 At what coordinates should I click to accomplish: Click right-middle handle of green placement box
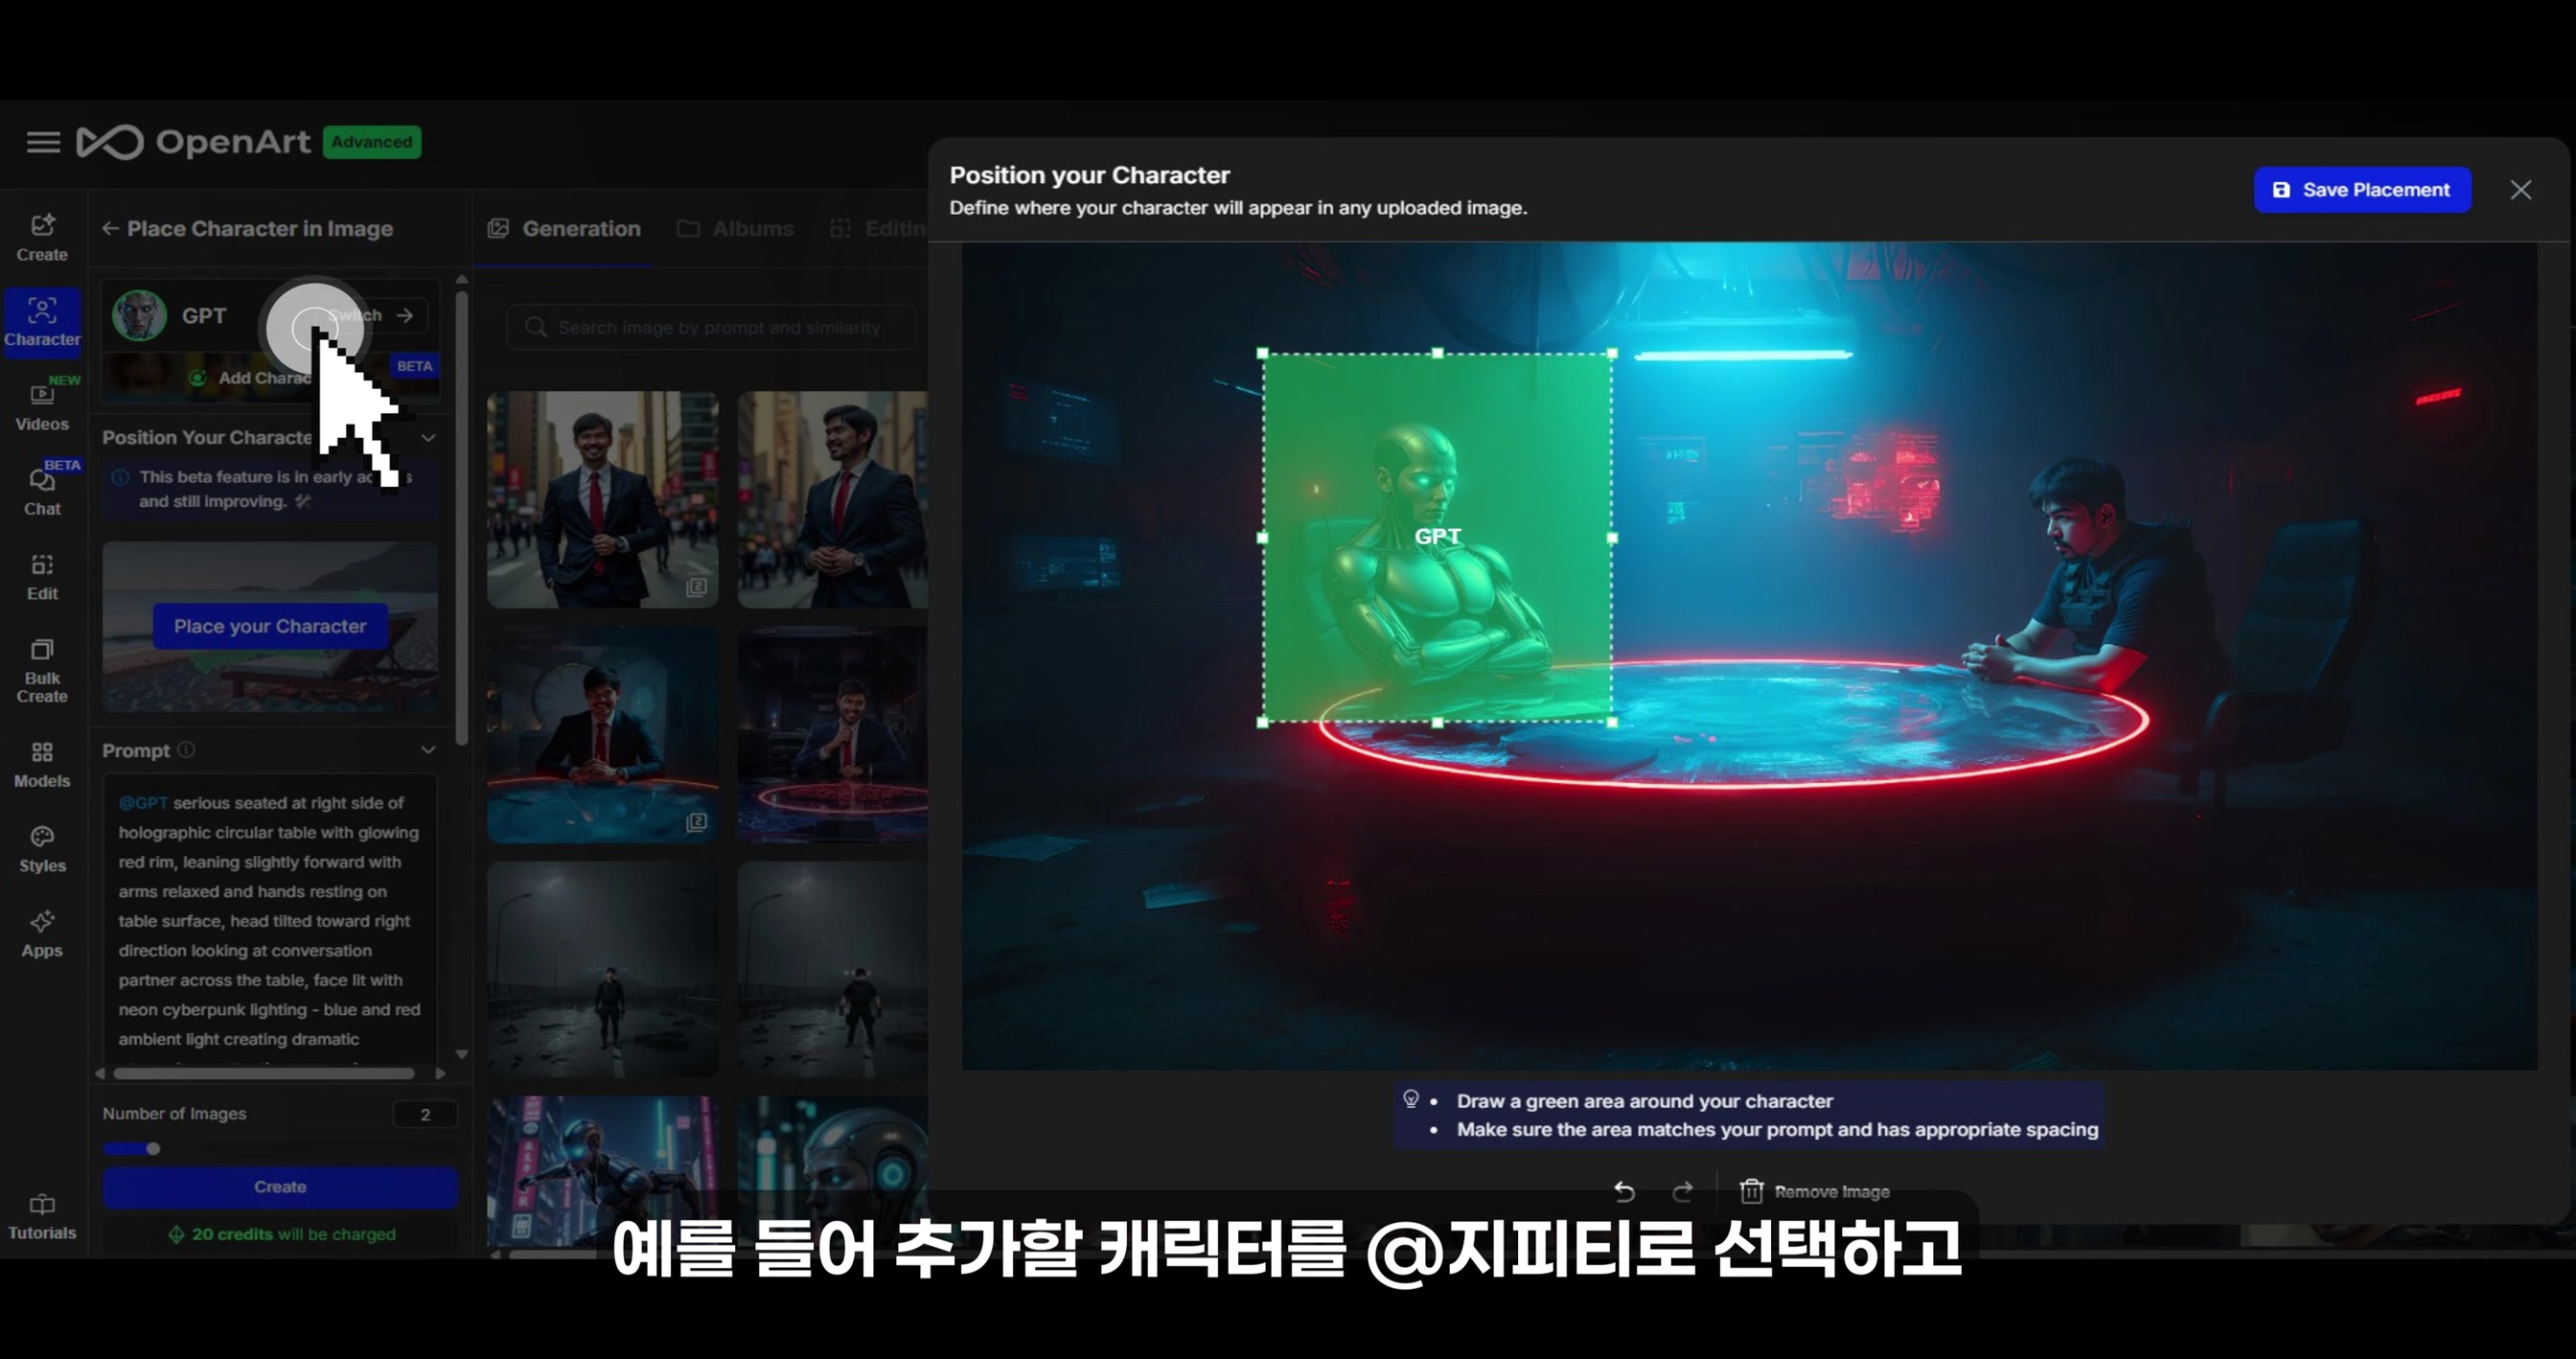point(1612,538)
